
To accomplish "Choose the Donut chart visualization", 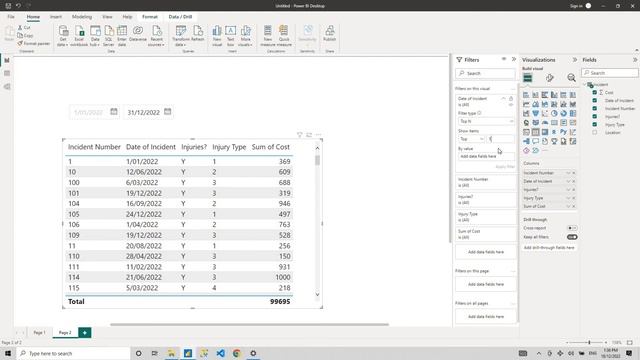I will pyautogui.click(x=563, y=113).
